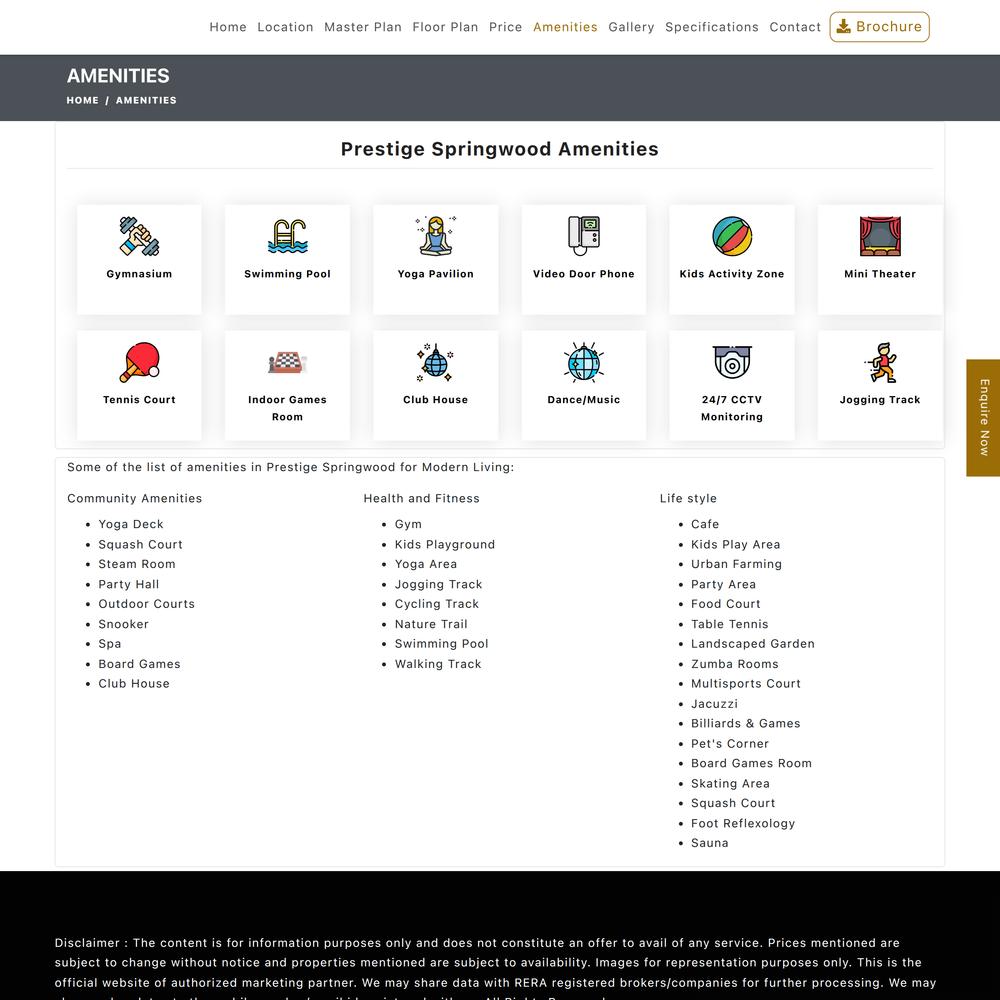Viewport: 1000px width, 1000px height.
Task: Click the Gymnasium dumbbell icon
Action: pos(139,237)
